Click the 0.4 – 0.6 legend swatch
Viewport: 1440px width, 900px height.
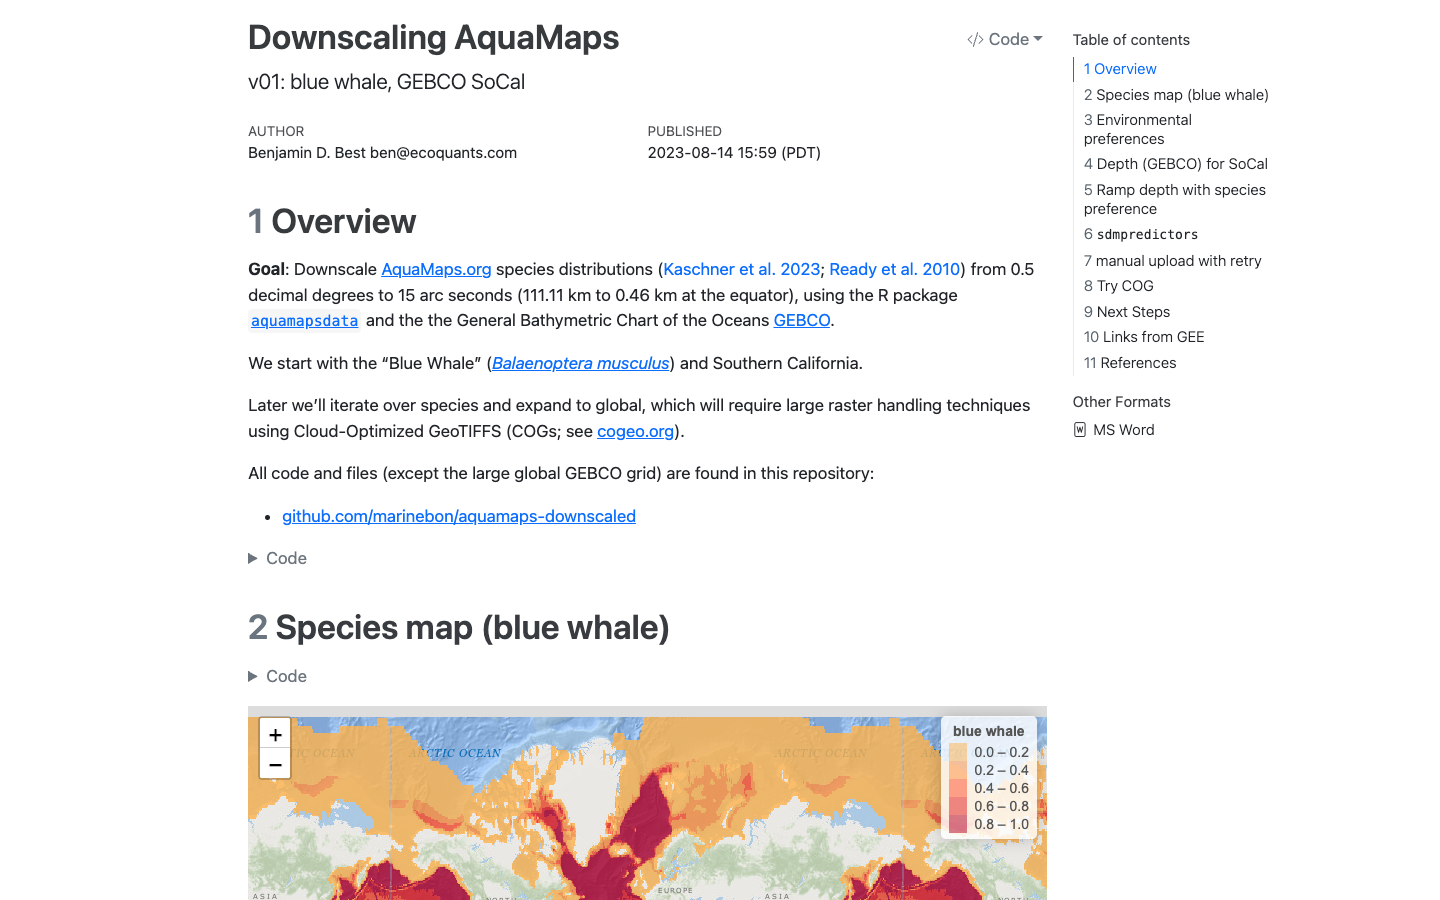(958, 788)
